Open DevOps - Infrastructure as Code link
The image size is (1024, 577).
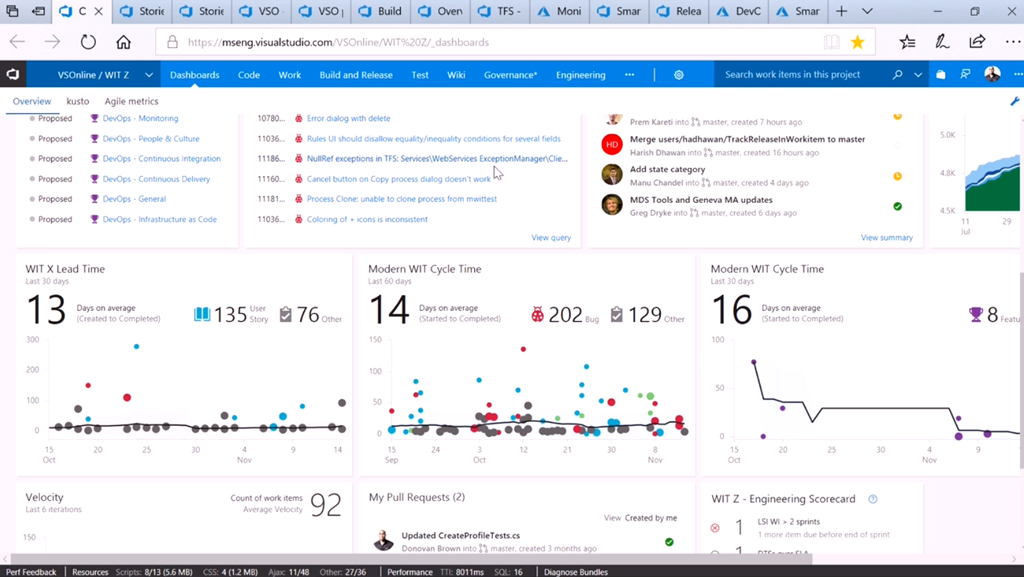coord(159,219)
